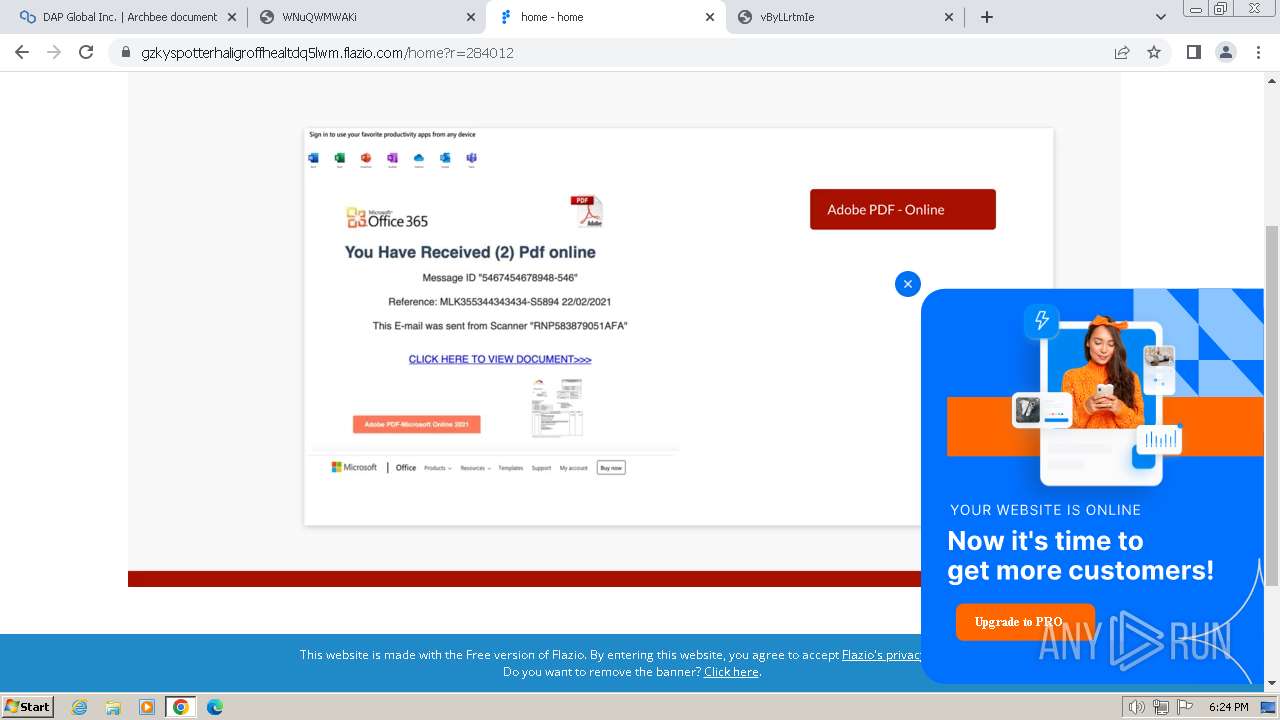Select Chrome in the taskbar

181,707
